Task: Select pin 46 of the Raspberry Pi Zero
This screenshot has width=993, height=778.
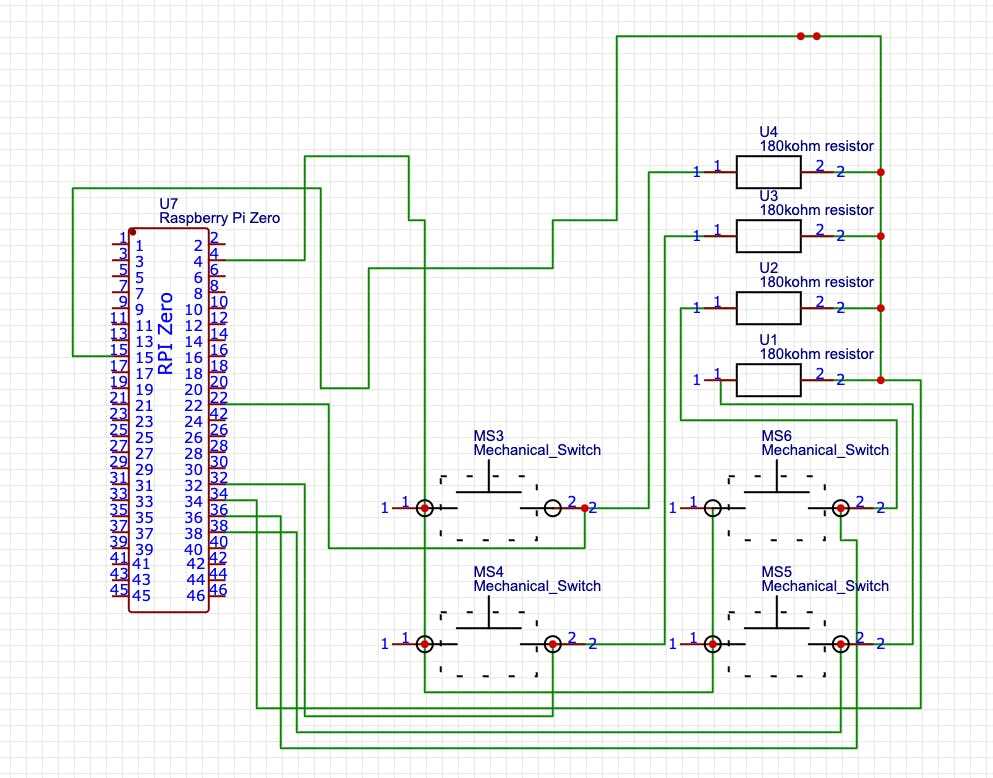Action: [x=217, y=596]
